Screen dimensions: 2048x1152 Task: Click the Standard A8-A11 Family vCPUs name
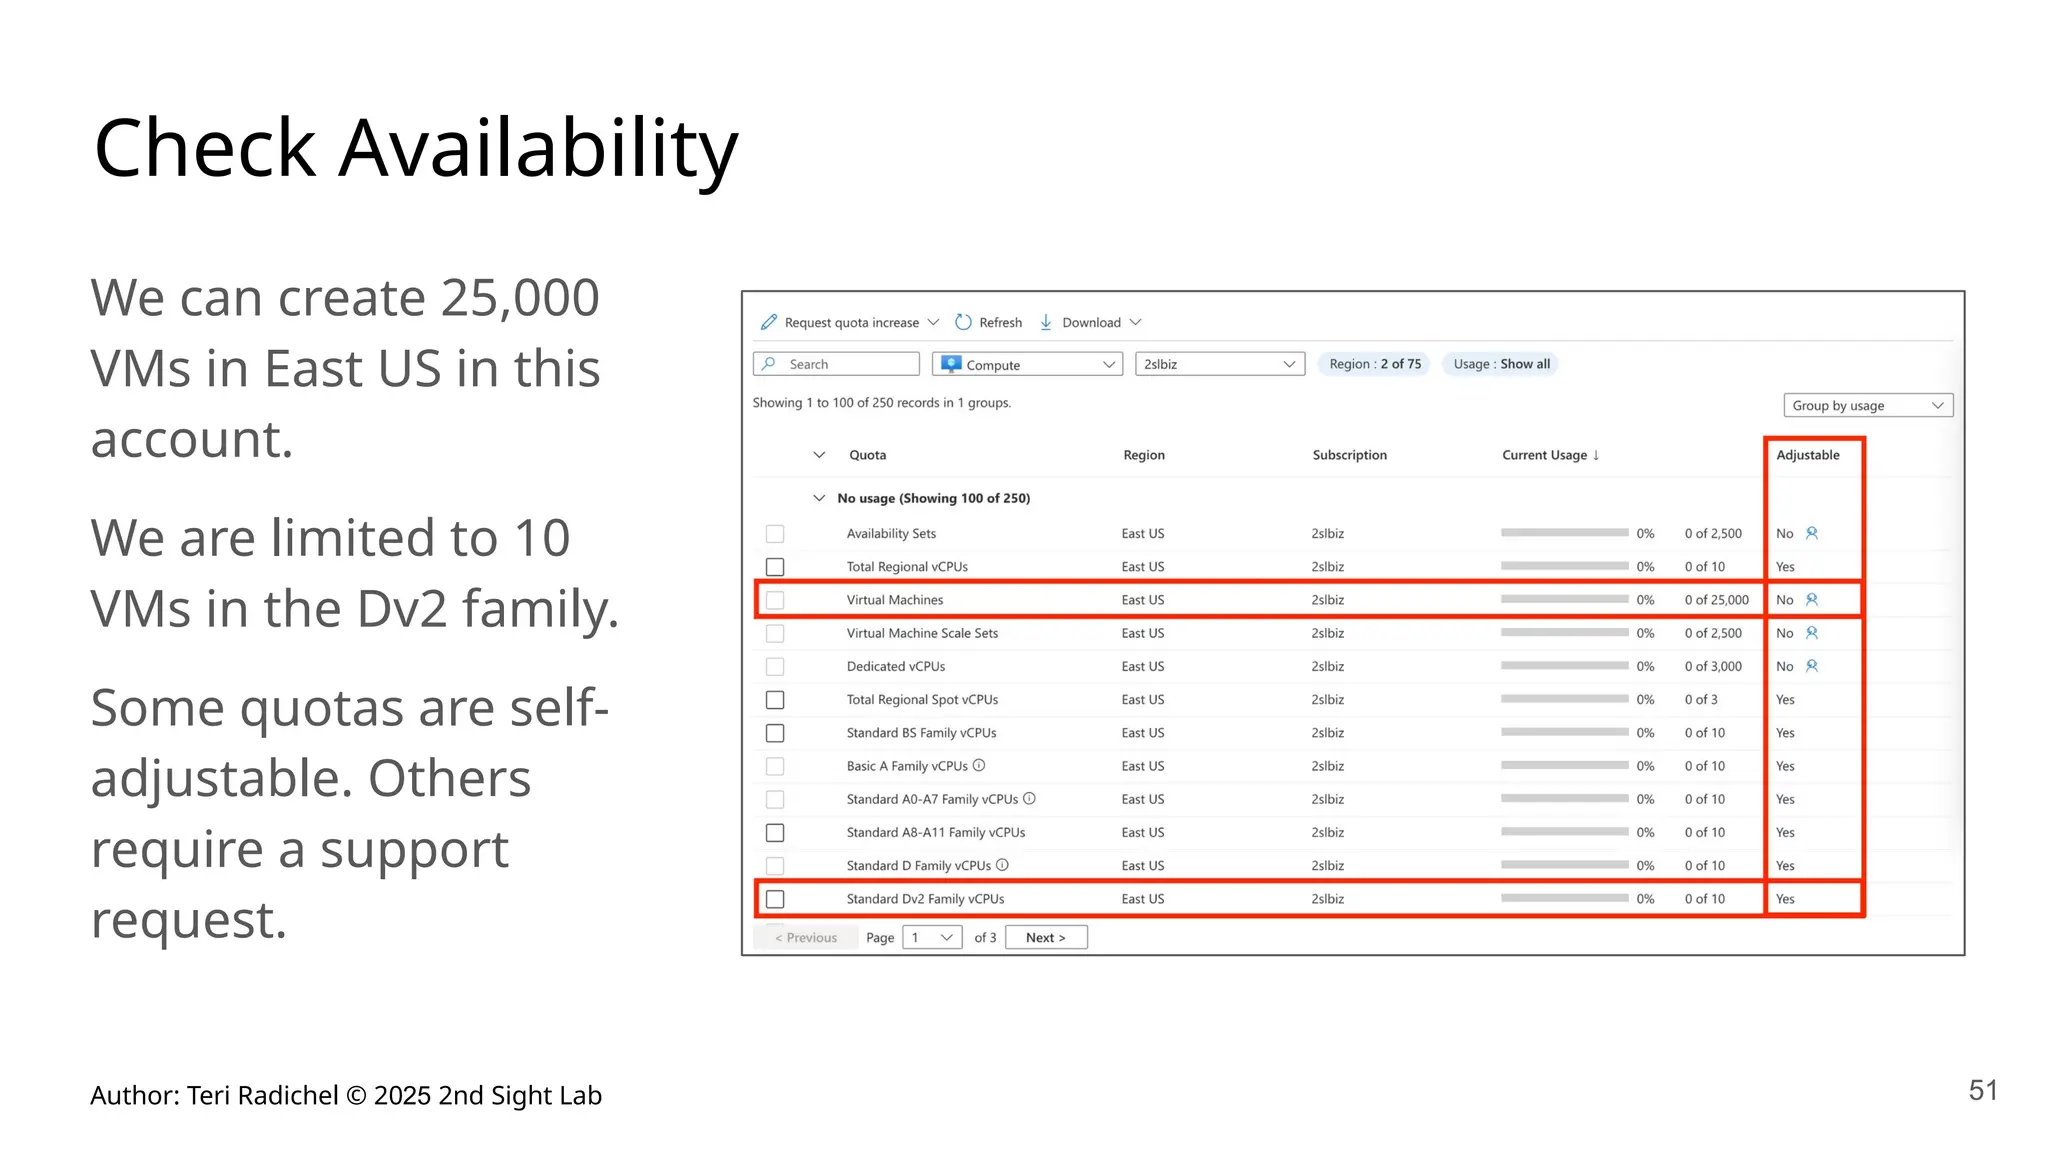point(936,832)
